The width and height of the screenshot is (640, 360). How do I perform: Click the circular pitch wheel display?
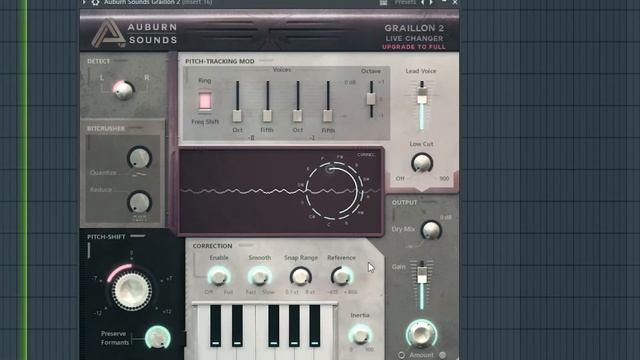(333, 191)
